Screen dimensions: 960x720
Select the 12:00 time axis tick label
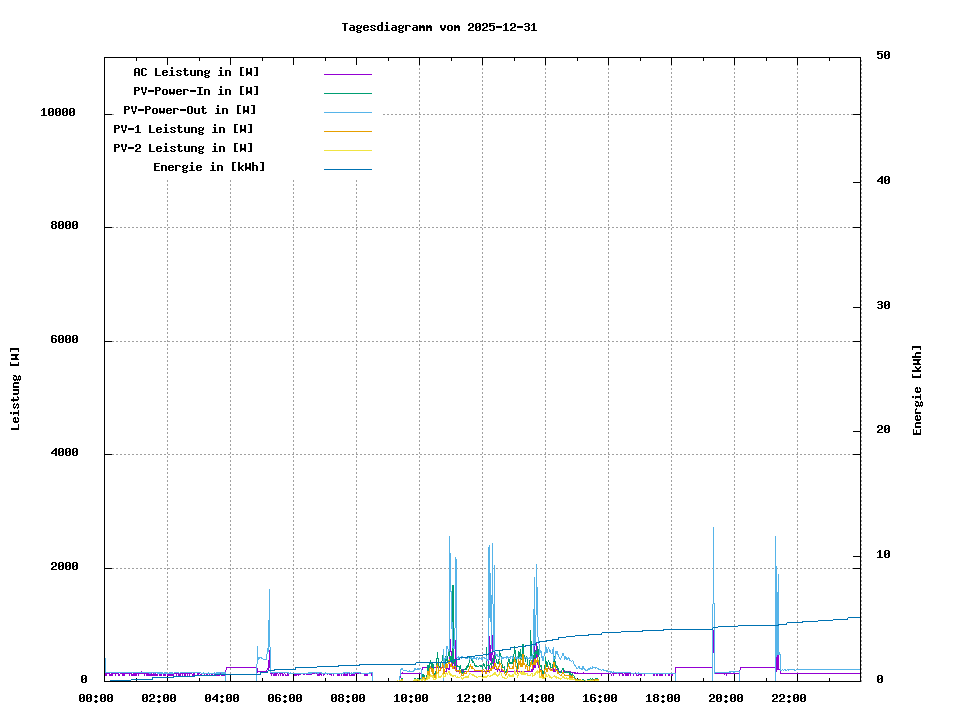click(x=474, y=698)
